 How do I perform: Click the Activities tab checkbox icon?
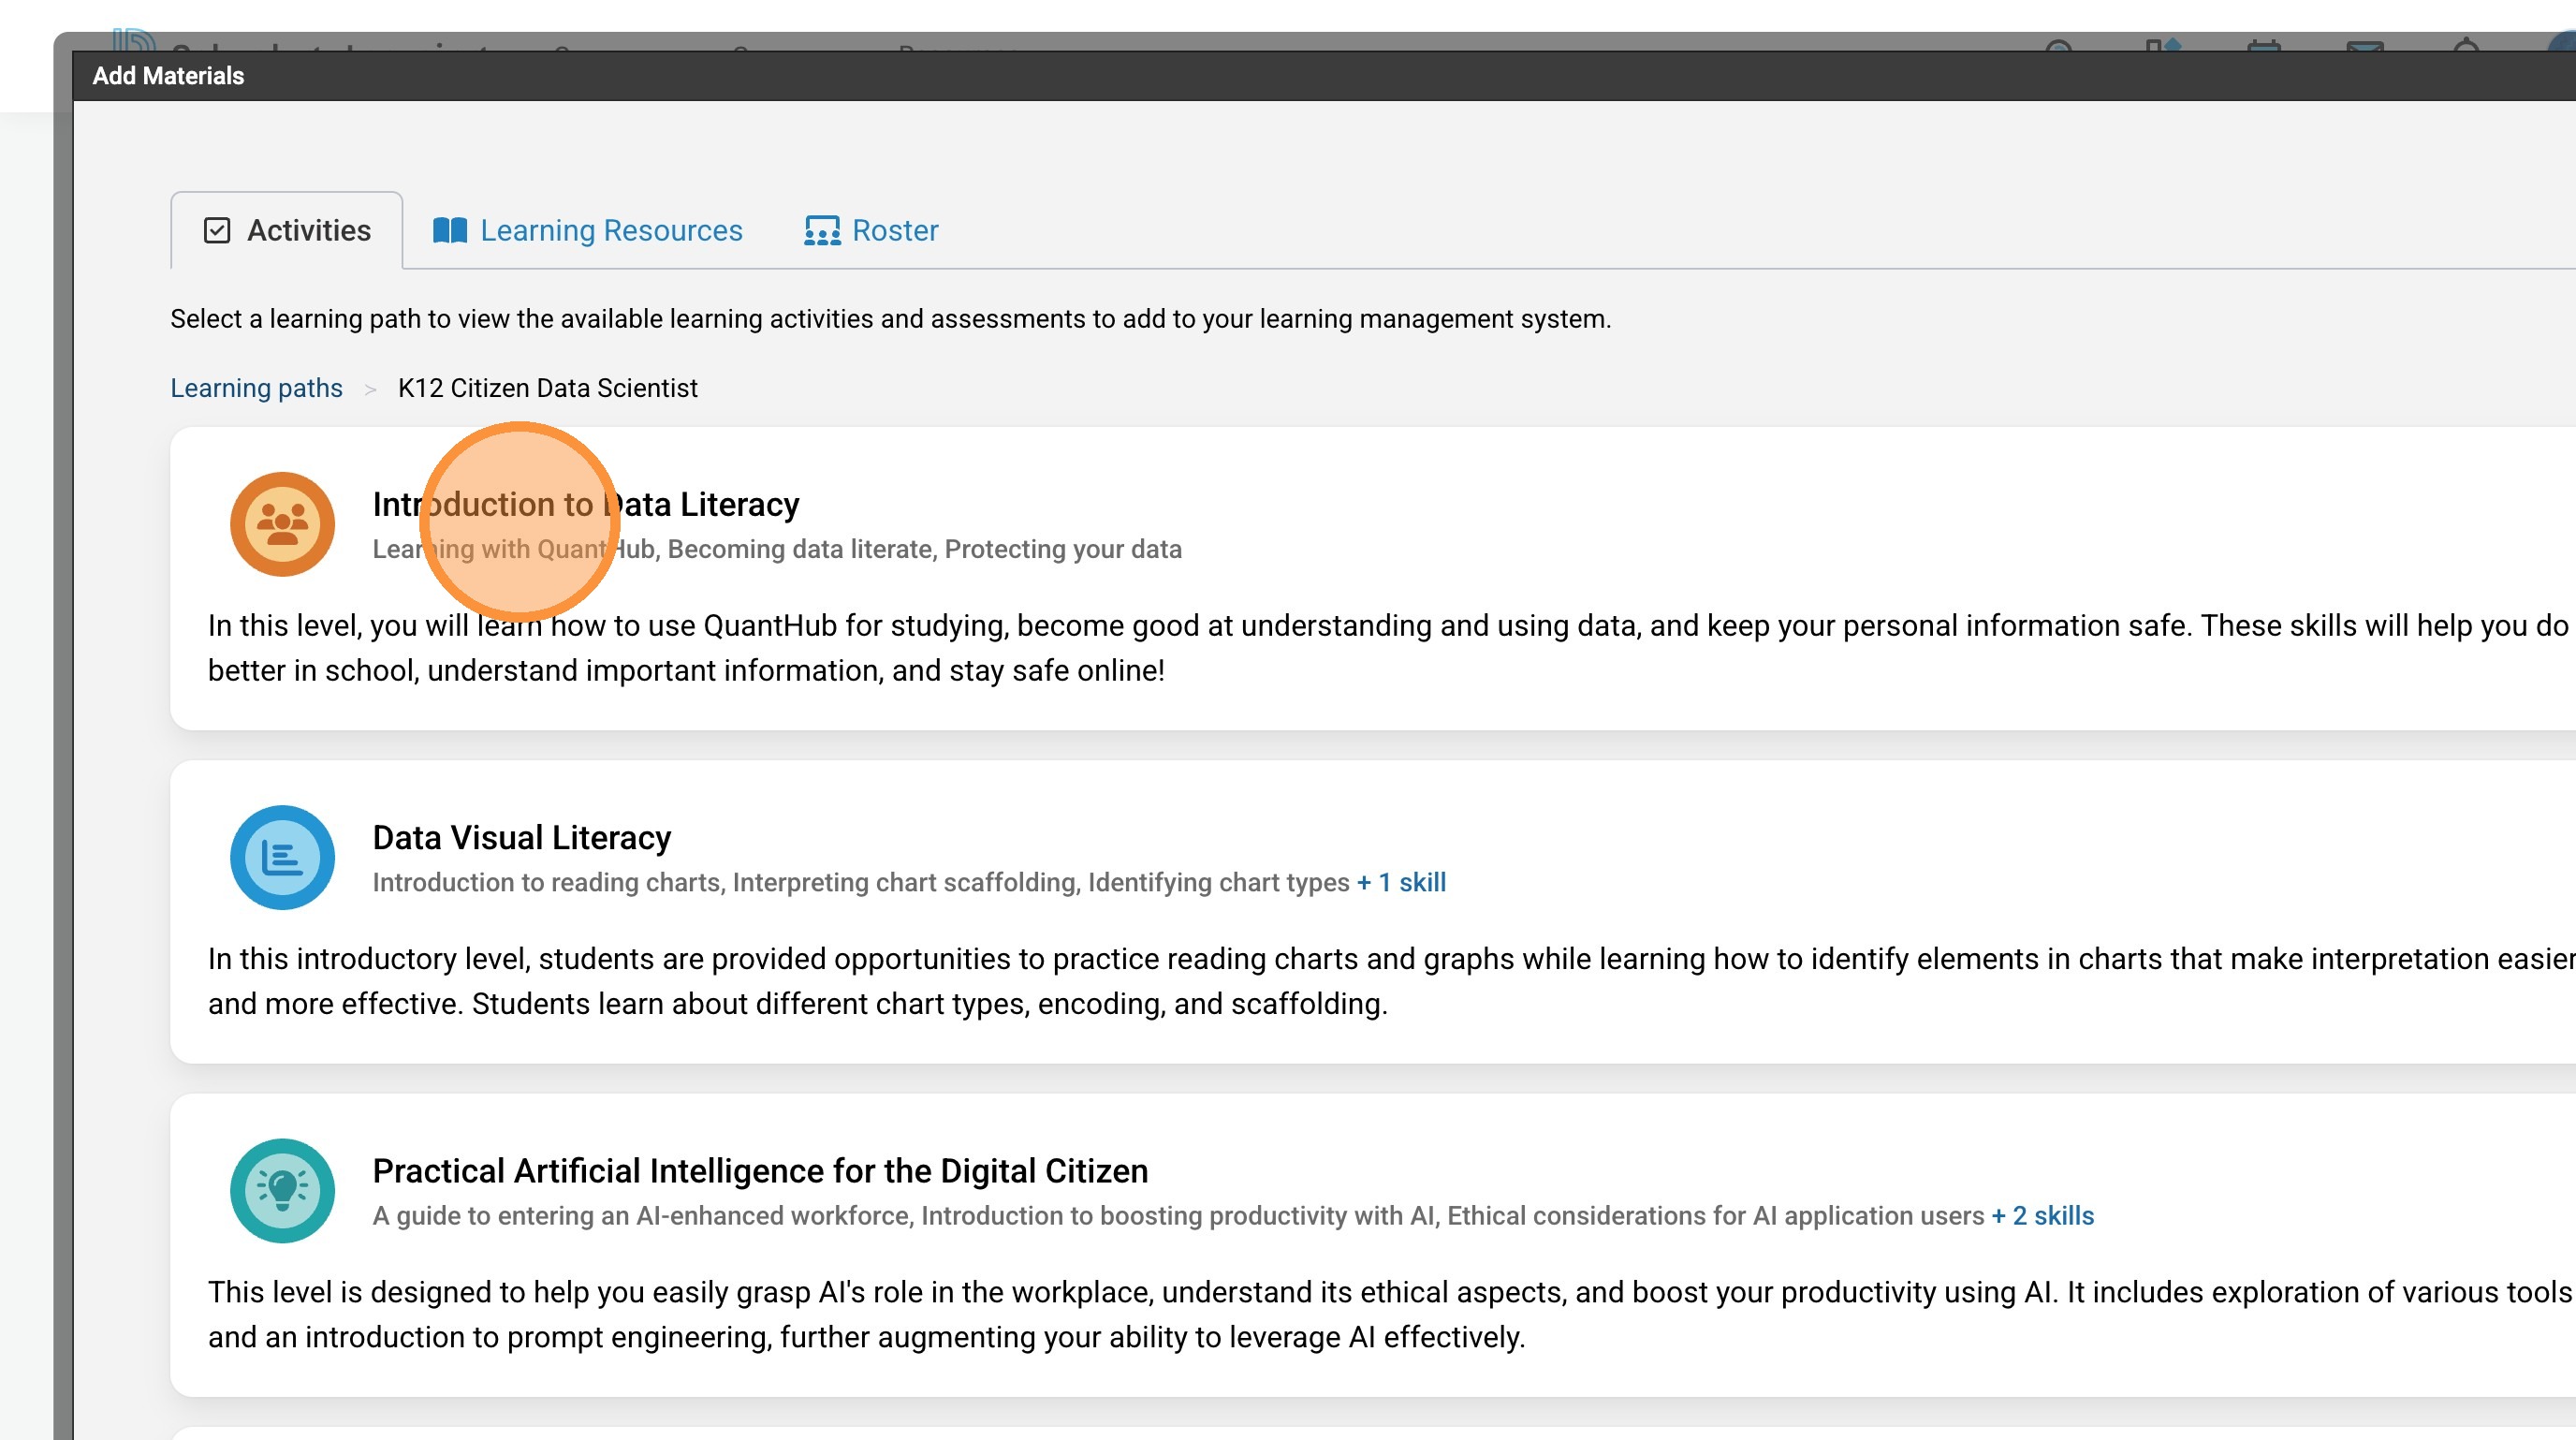pyautogui.click(x=217, y=231)
